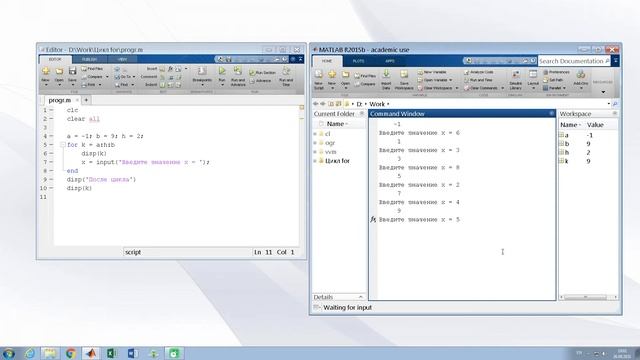Image resolution: width=640 pixels, height=360 pixels.
Task: Switch to the VIEW tab in Editor
Action: [x=122, y=60]
